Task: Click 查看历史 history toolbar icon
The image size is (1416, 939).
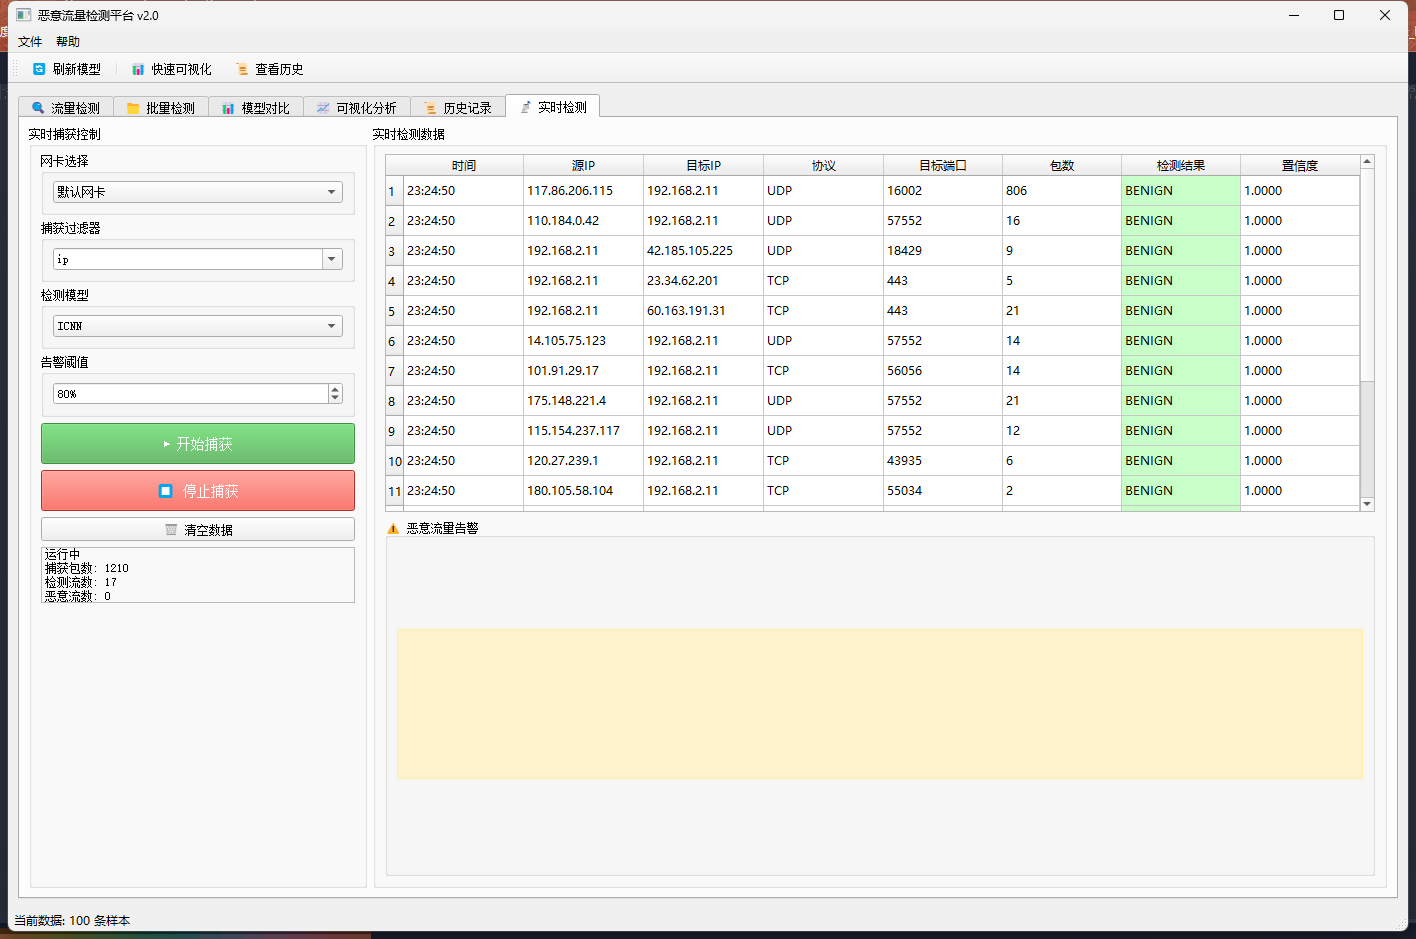Action: click(x=242, y=69)
